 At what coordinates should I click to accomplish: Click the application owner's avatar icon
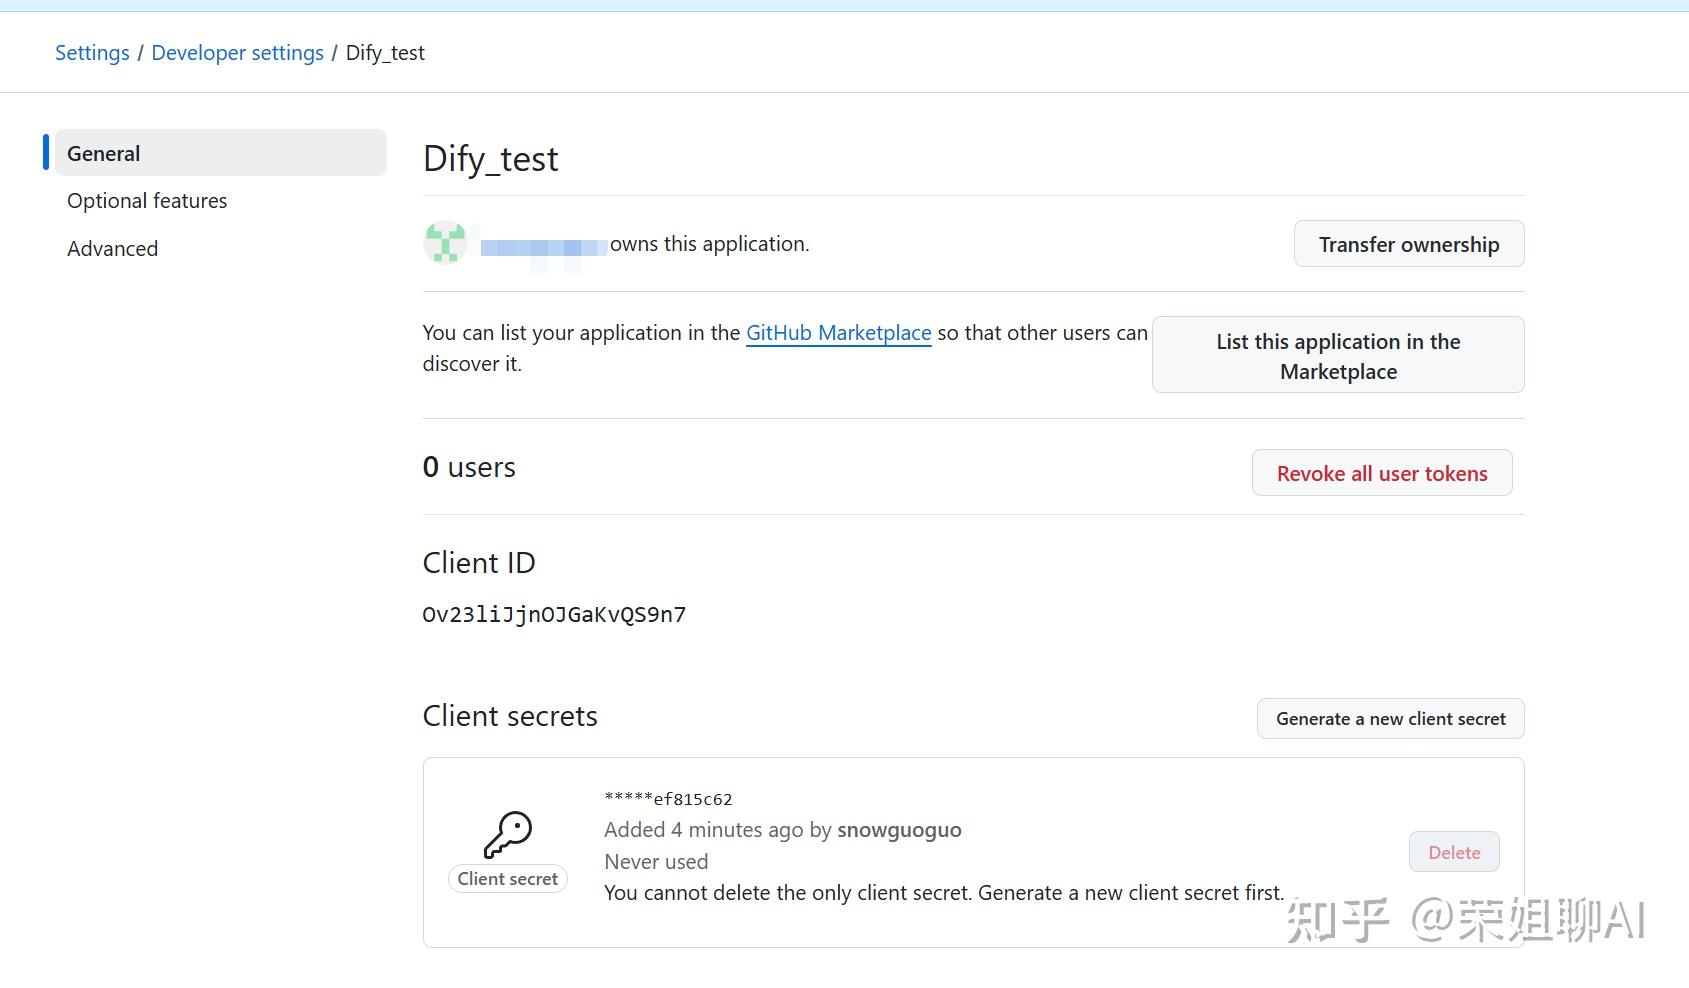click(445, 243)
